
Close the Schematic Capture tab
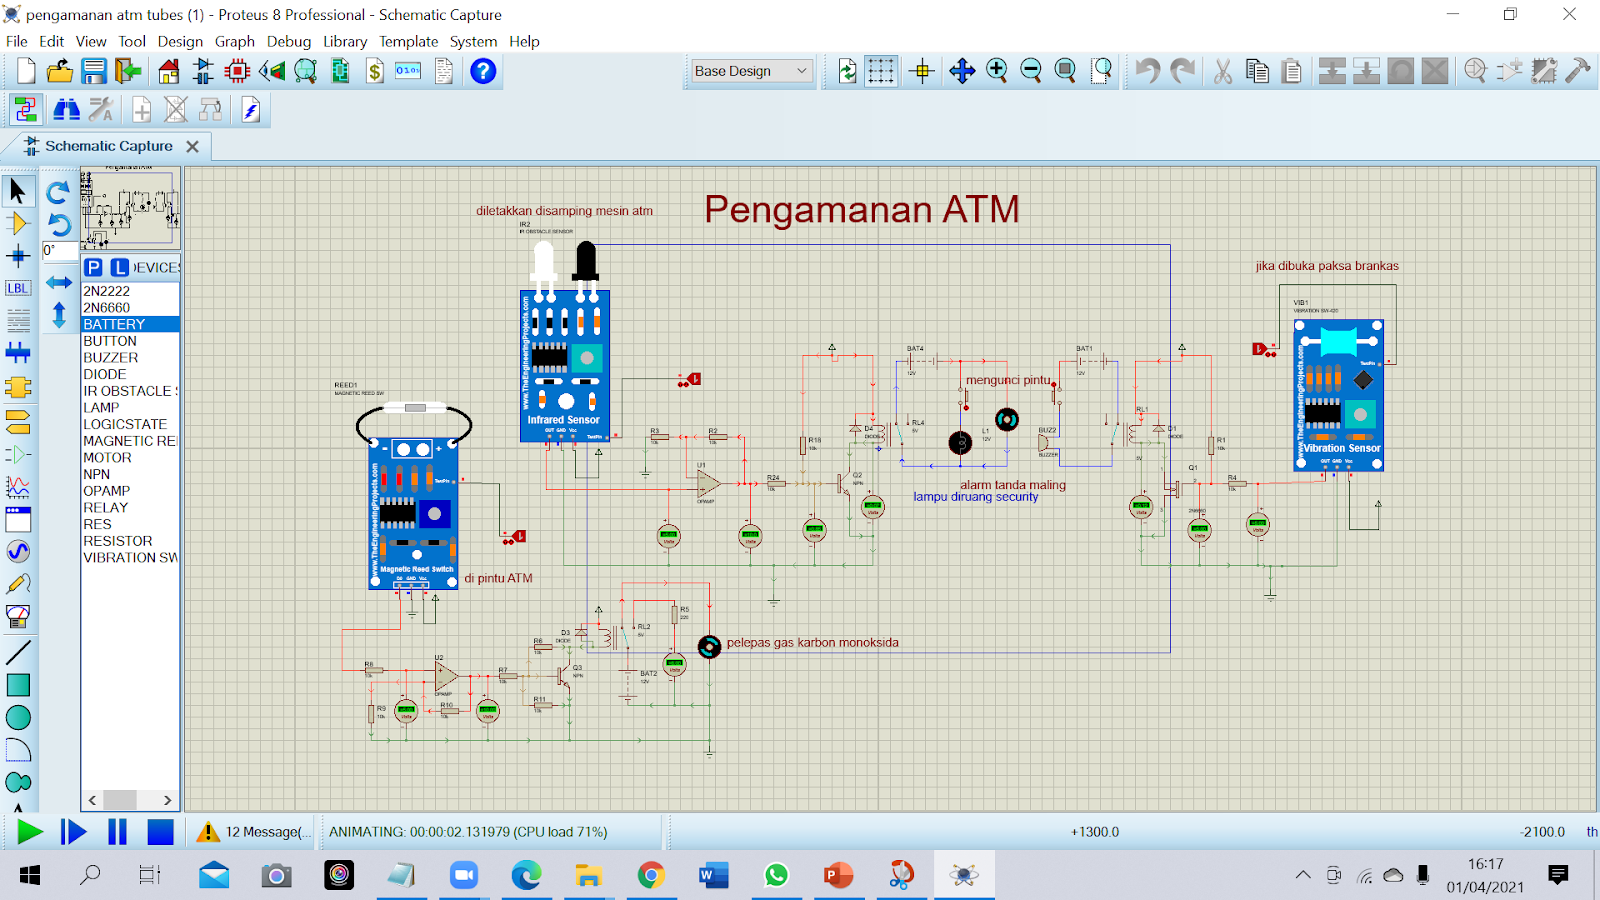pyautogui.click(x=192, y=146)
